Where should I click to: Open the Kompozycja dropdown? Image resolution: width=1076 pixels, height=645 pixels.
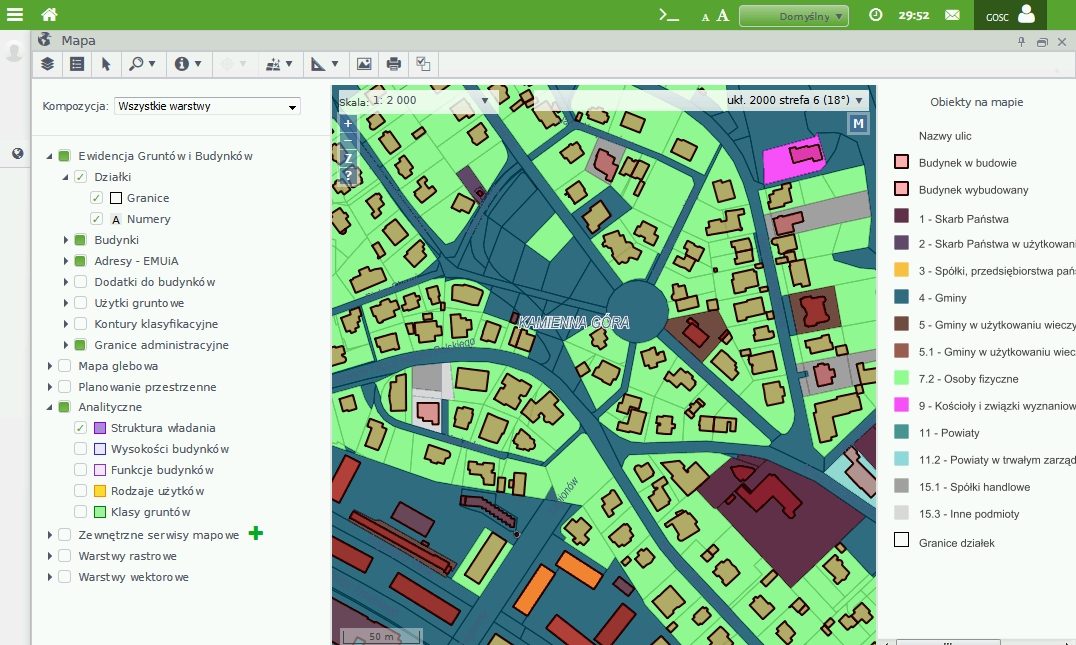click(207, 106)
